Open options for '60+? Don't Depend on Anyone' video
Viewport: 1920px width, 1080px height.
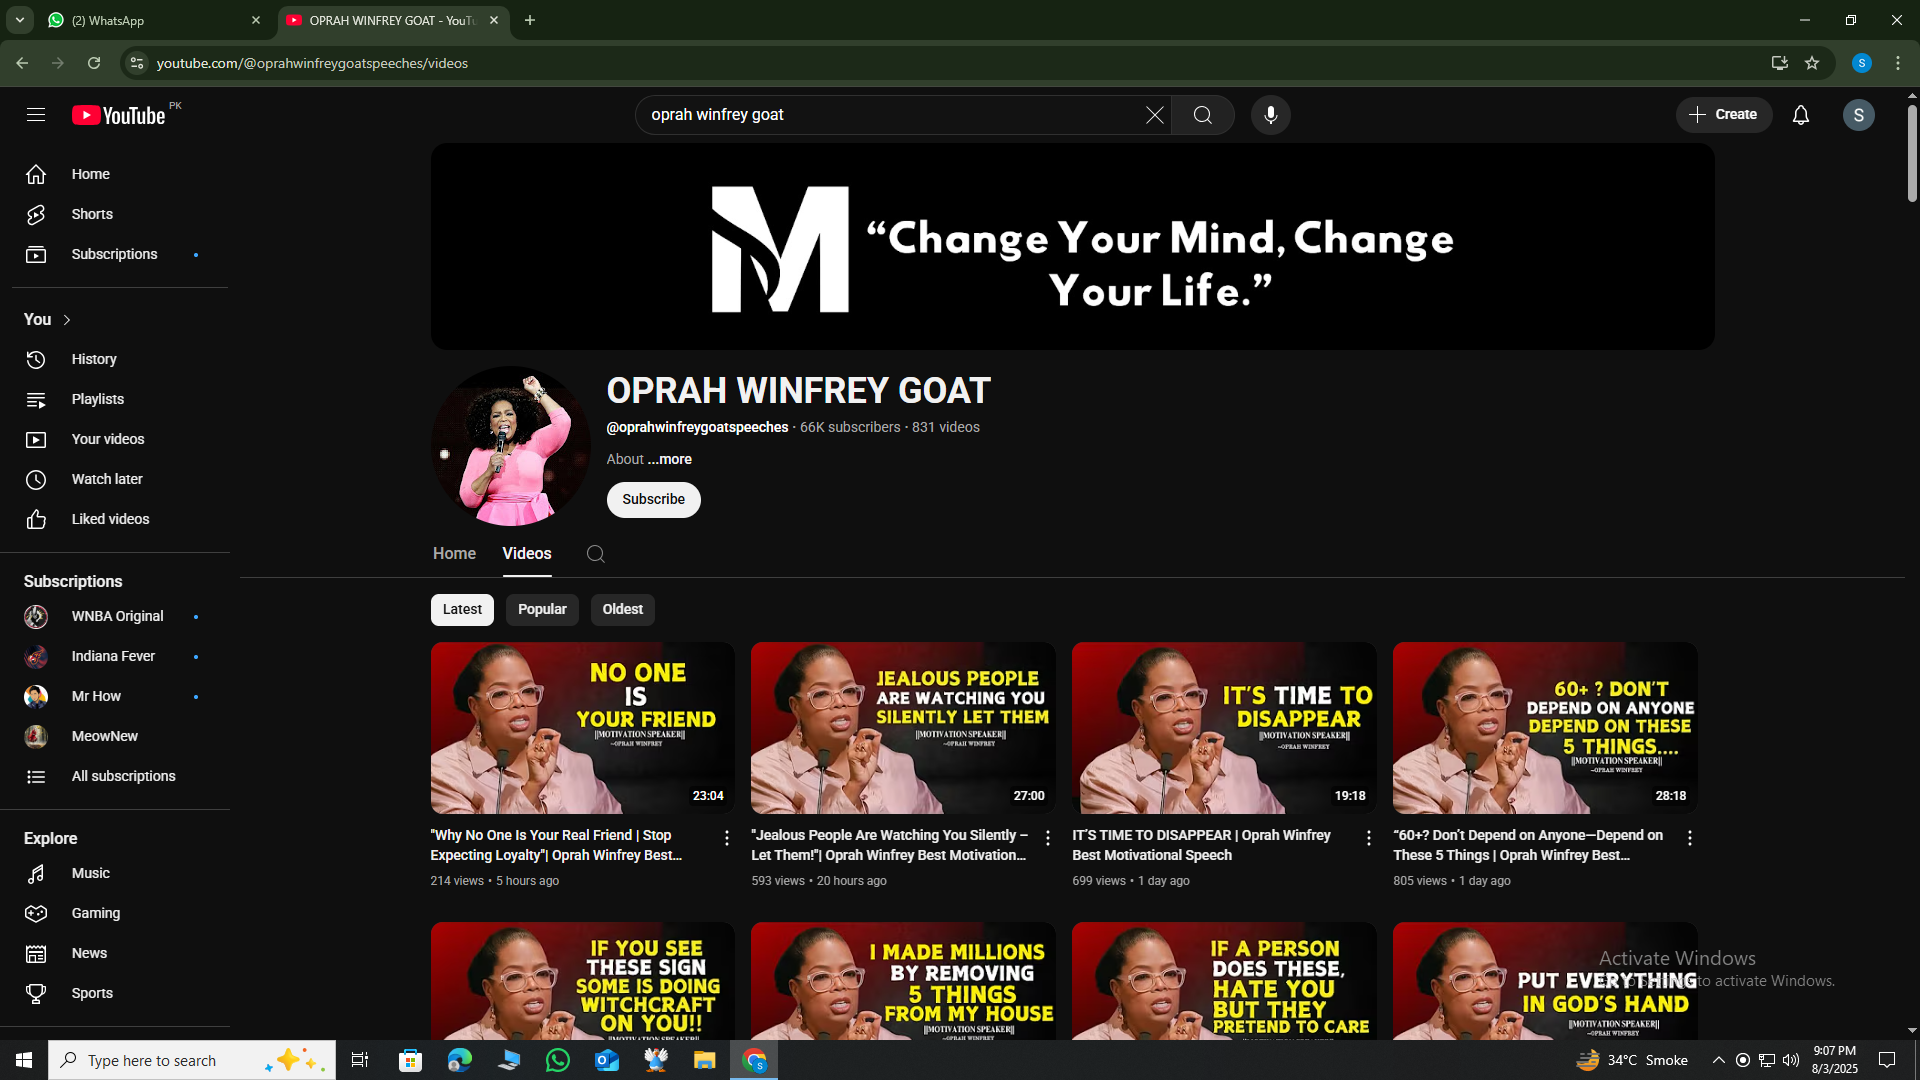pos(1690,838)
